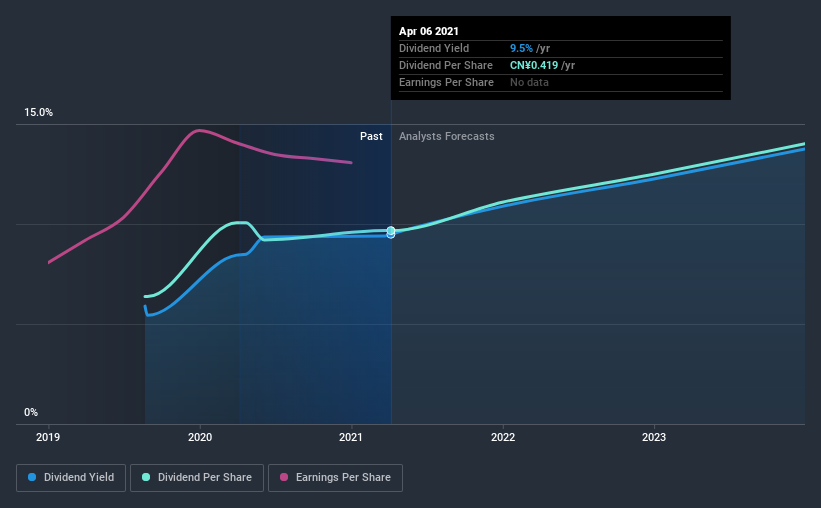This screenshot has height=508, width=821.
Task: Click the blue Dividend Yield legend dot
Action: pos(32,477)
